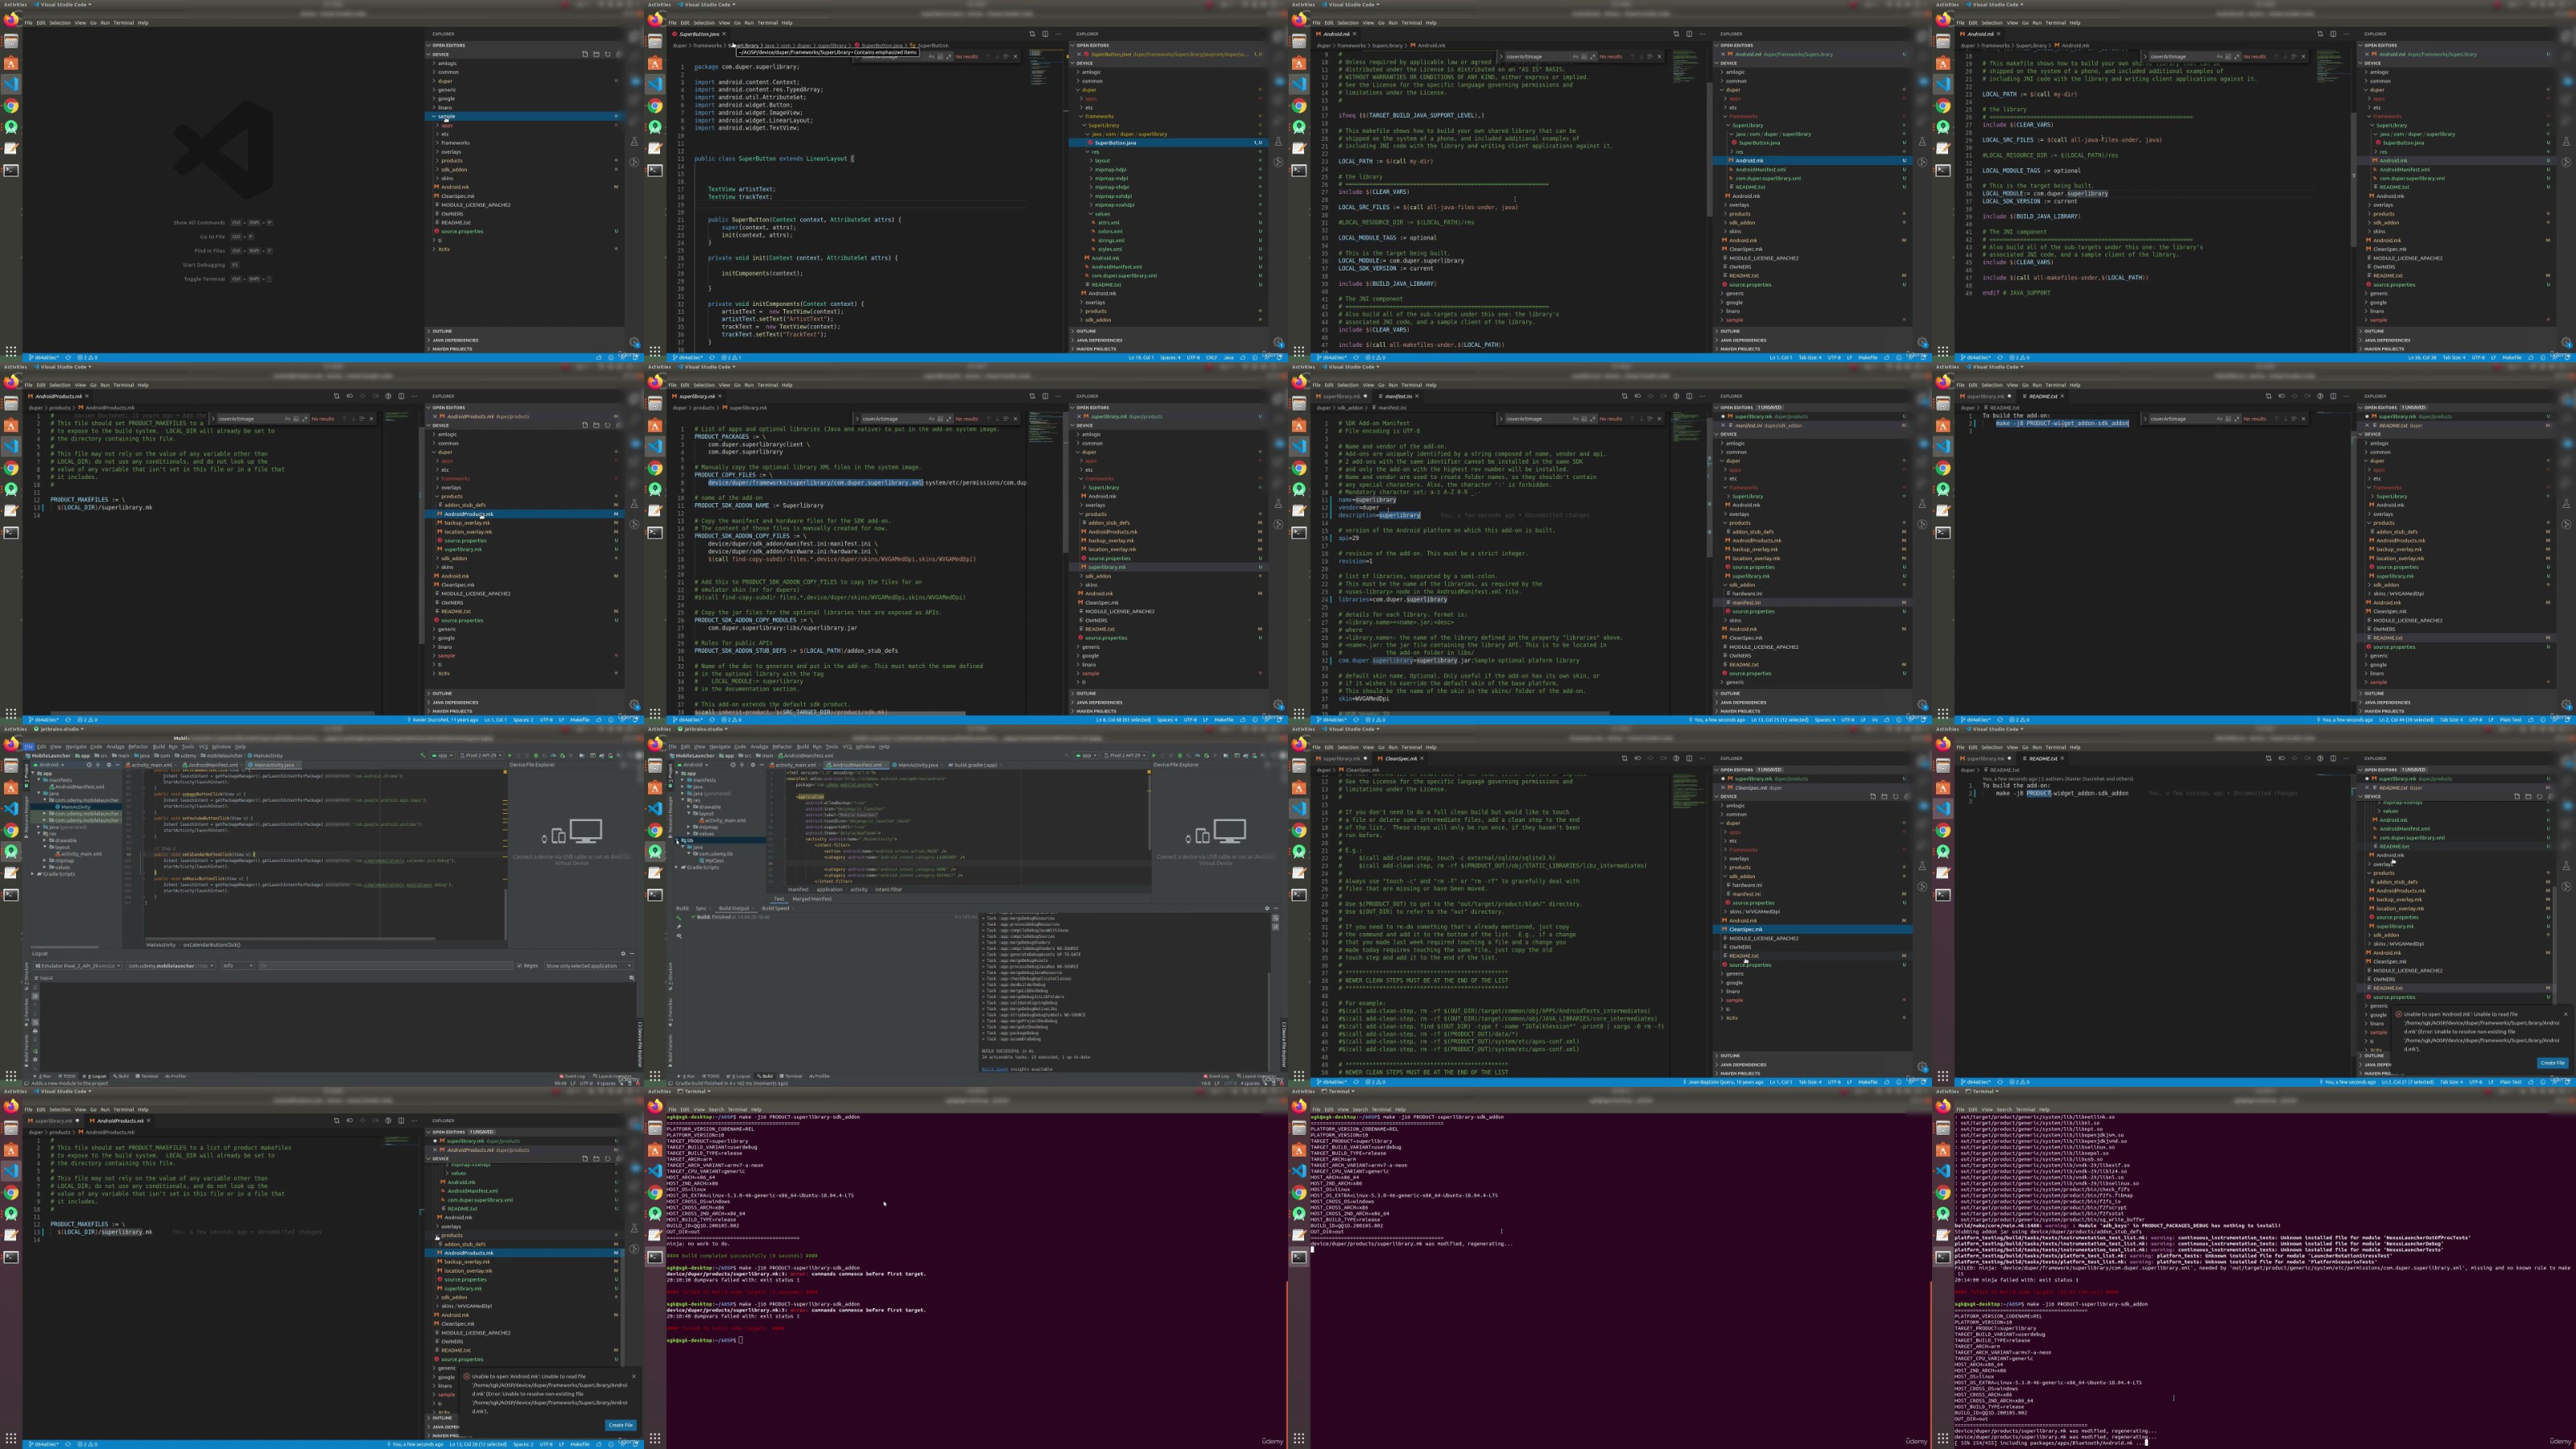Open the Project panel settings gear in Android Studio

[x=110, y=765]
